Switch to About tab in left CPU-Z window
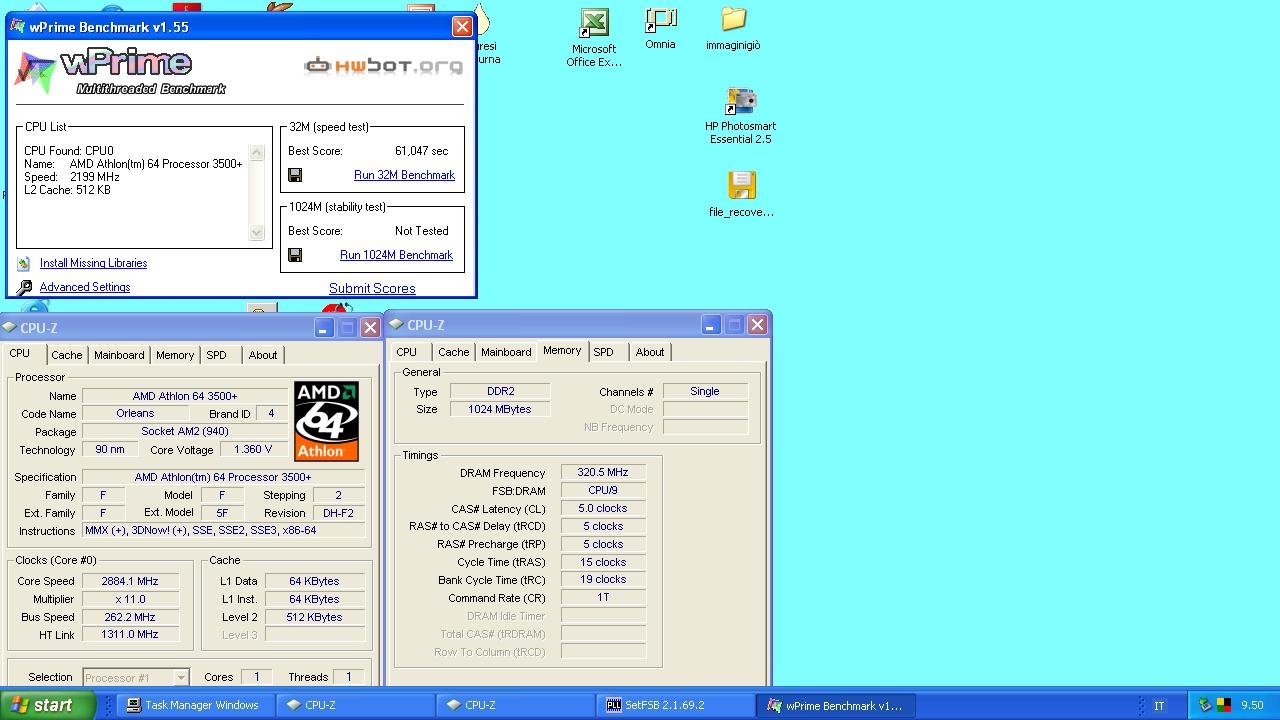The image size is (1280, 720). (x=263, y=355)
